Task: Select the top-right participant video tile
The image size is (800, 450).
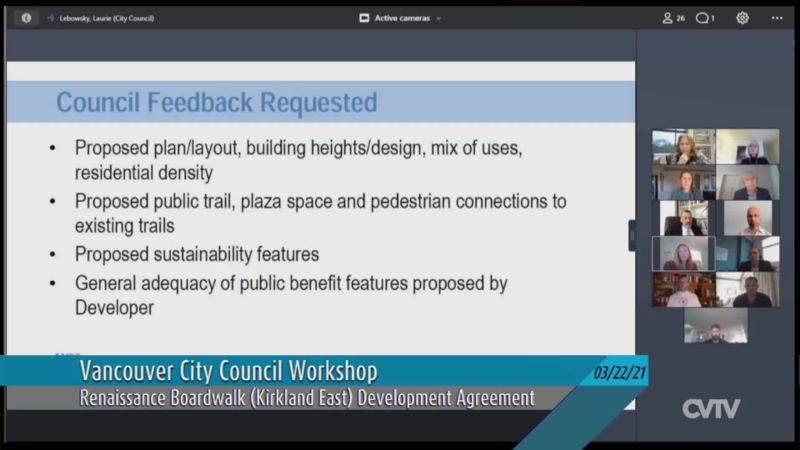Action: (x=747, y=146)
